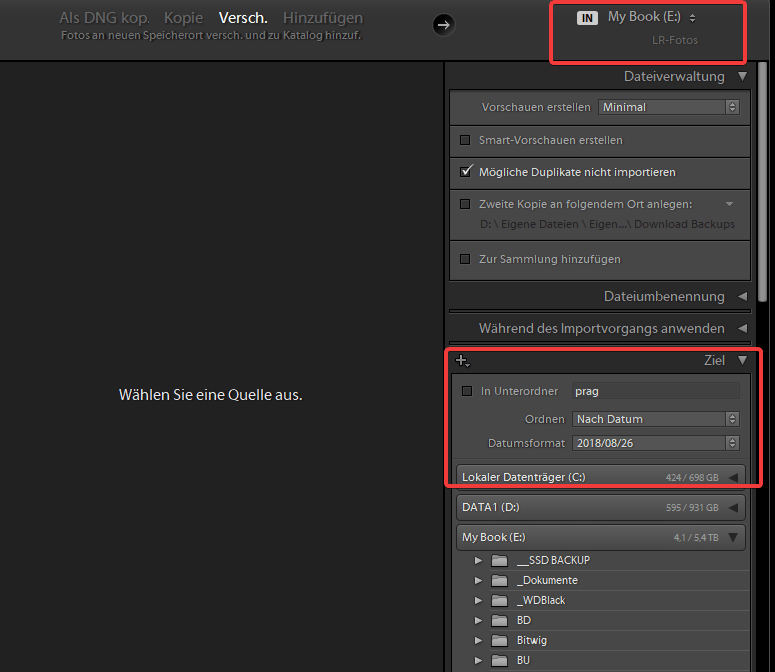The height and width of the screenshot is (672, 775).
Task: Enable the 'In Unterordner' checkbox
Action: tap(467, 391)
